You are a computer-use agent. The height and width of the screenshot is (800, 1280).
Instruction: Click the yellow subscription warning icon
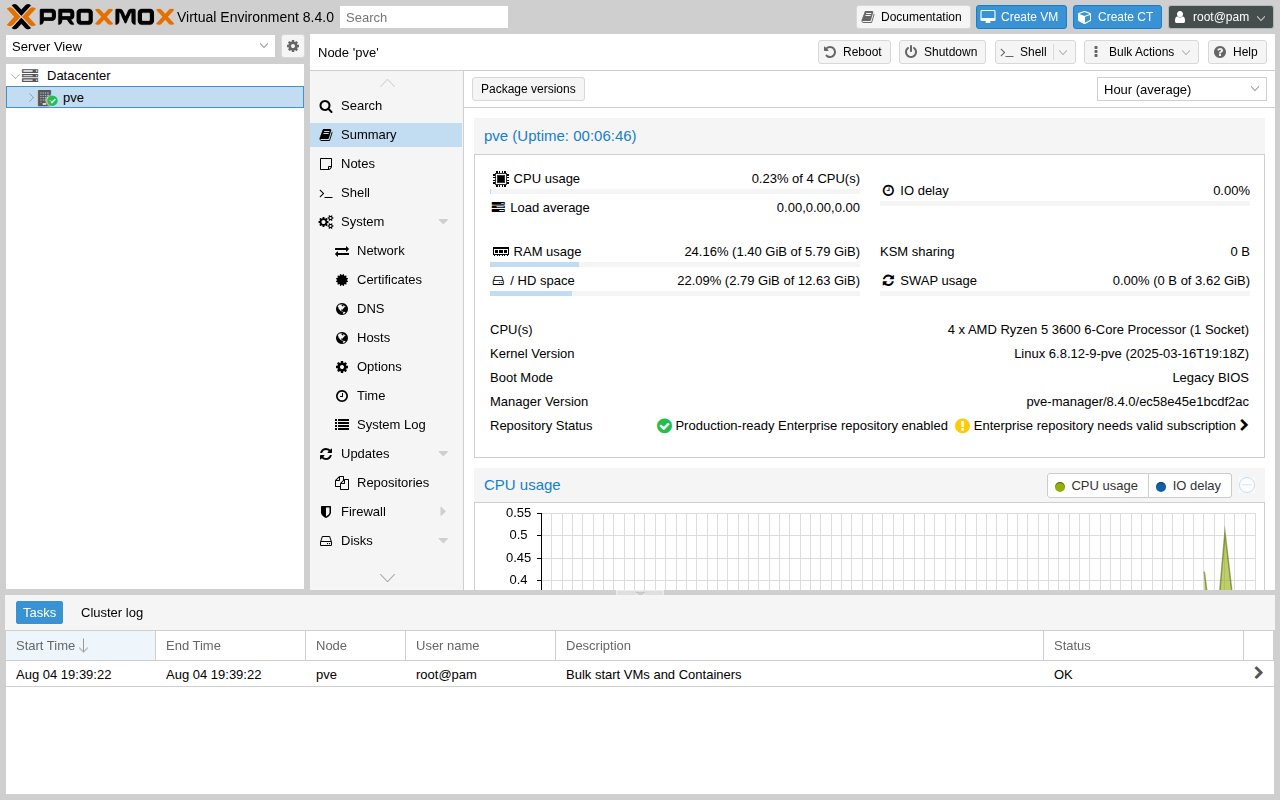click(x=962, y=426)
